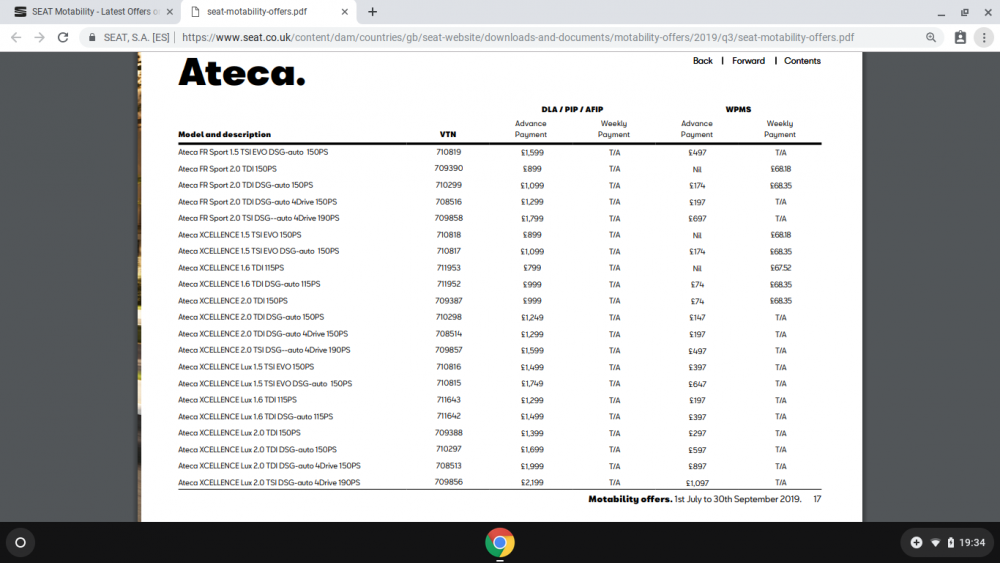The image size is (1000, 563).
Task: Click the VTN column header
Action: tap(448, 135)
